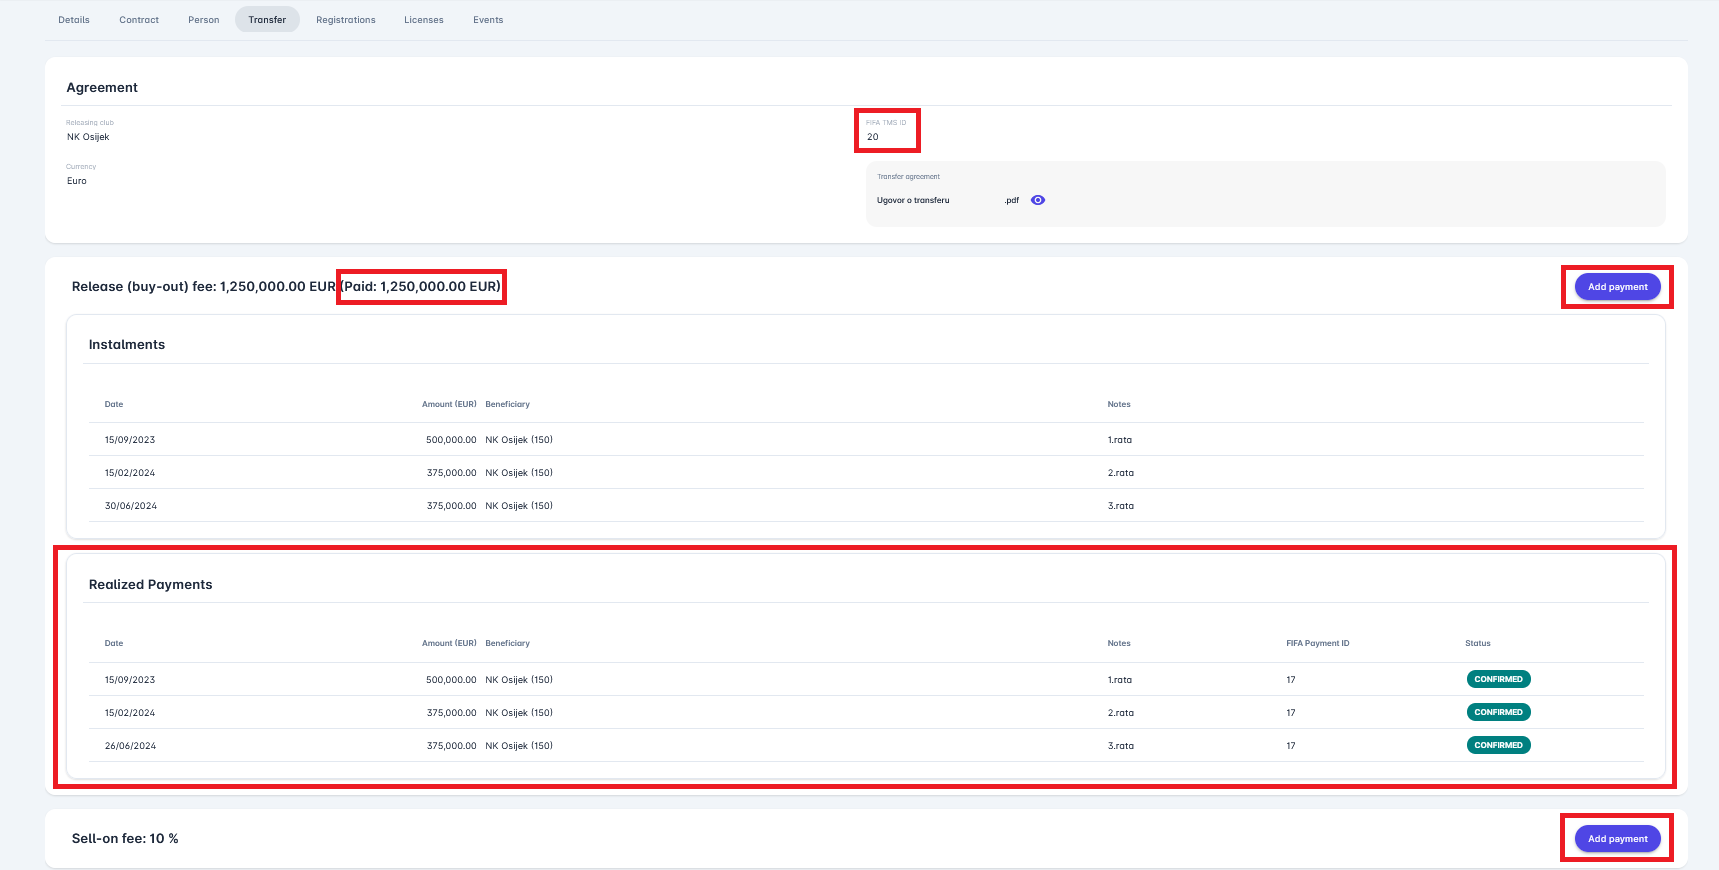The width and height of the screenshot is (1719, 870).
Task: Click the FIFA TMS ID value field
Action: pyautogui.click(x=873, y=137)
